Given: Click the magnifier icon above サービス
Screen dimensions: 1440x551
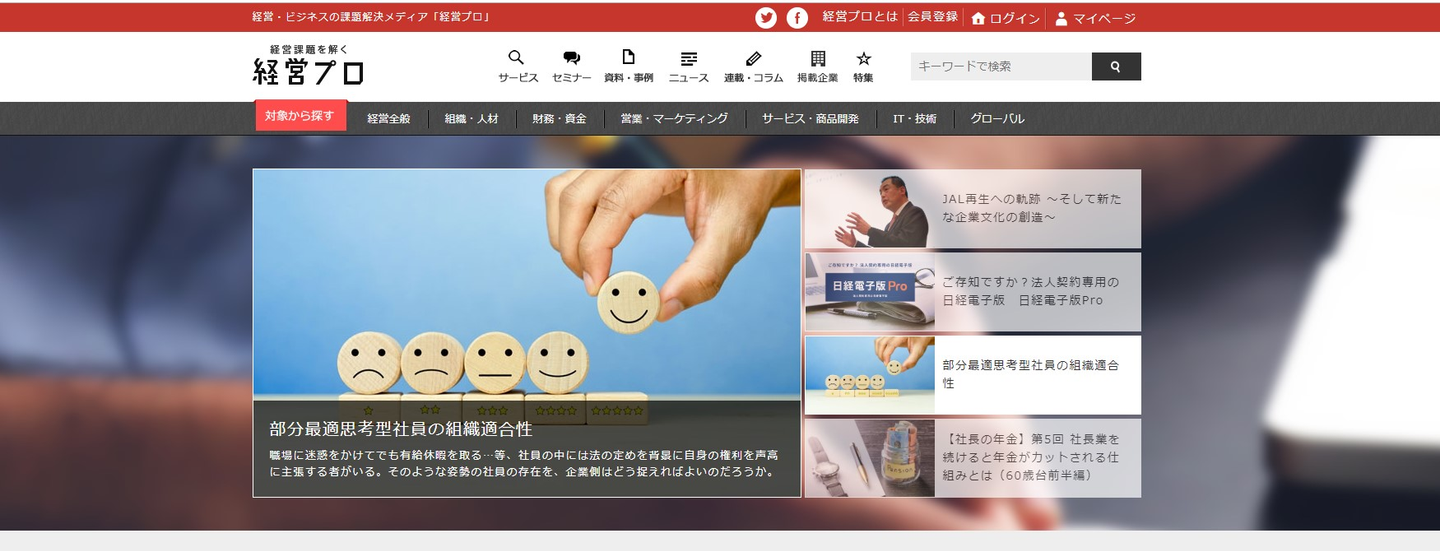Looking at the screenshot, I should point(516,58).
